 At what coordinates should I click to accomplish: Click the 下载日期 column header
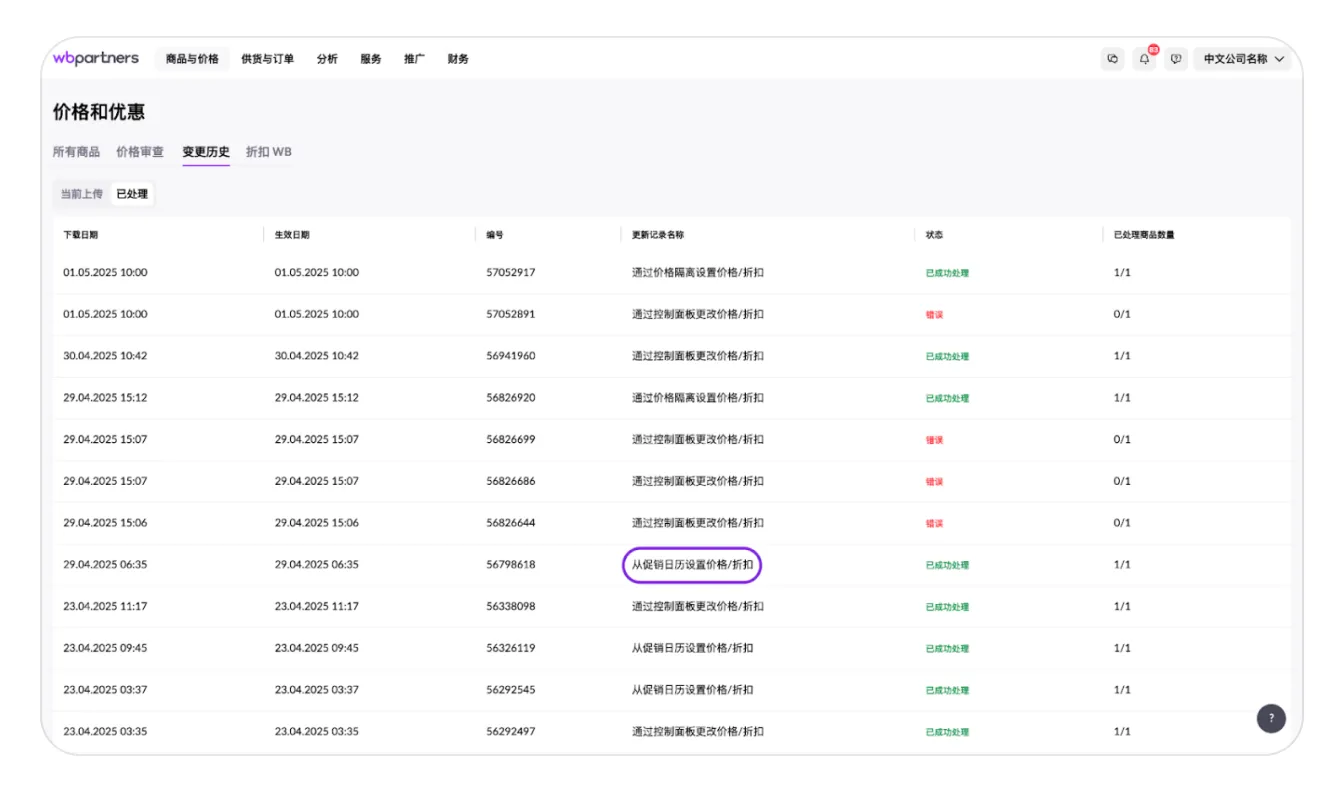coord(81,235)
